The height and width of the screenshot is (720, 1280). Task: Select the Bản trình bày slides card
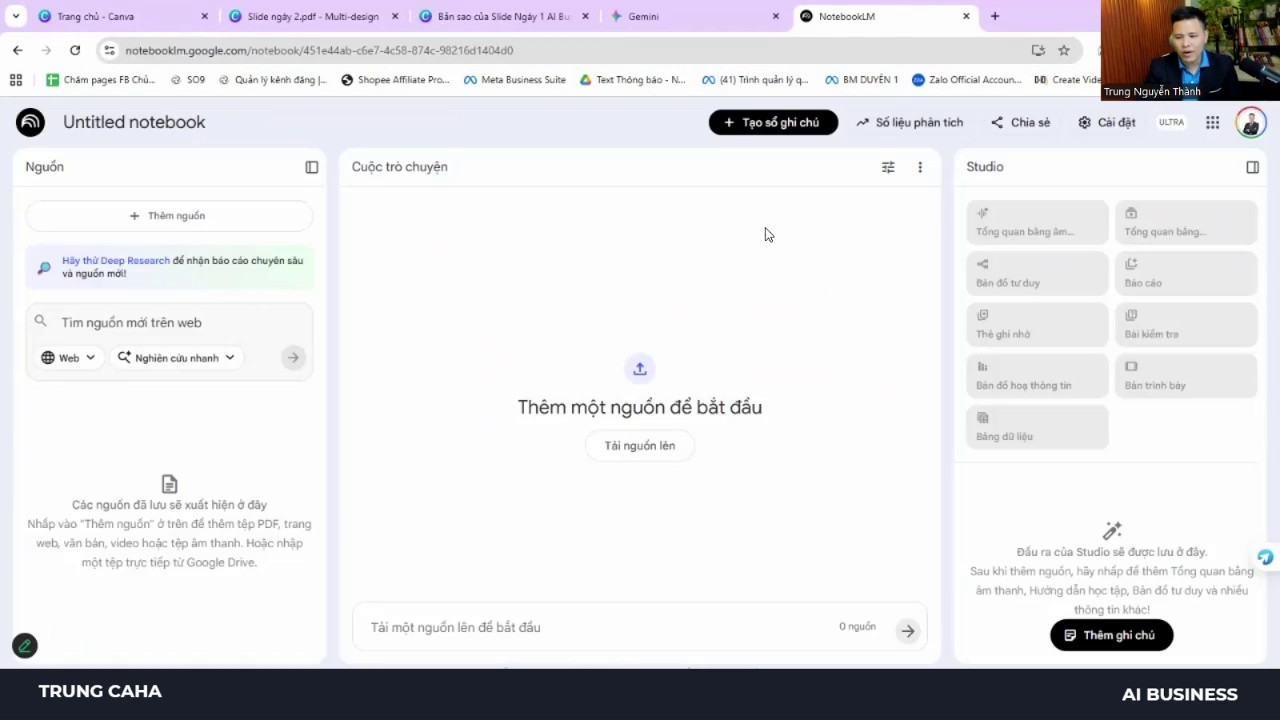click(1186, 375)
